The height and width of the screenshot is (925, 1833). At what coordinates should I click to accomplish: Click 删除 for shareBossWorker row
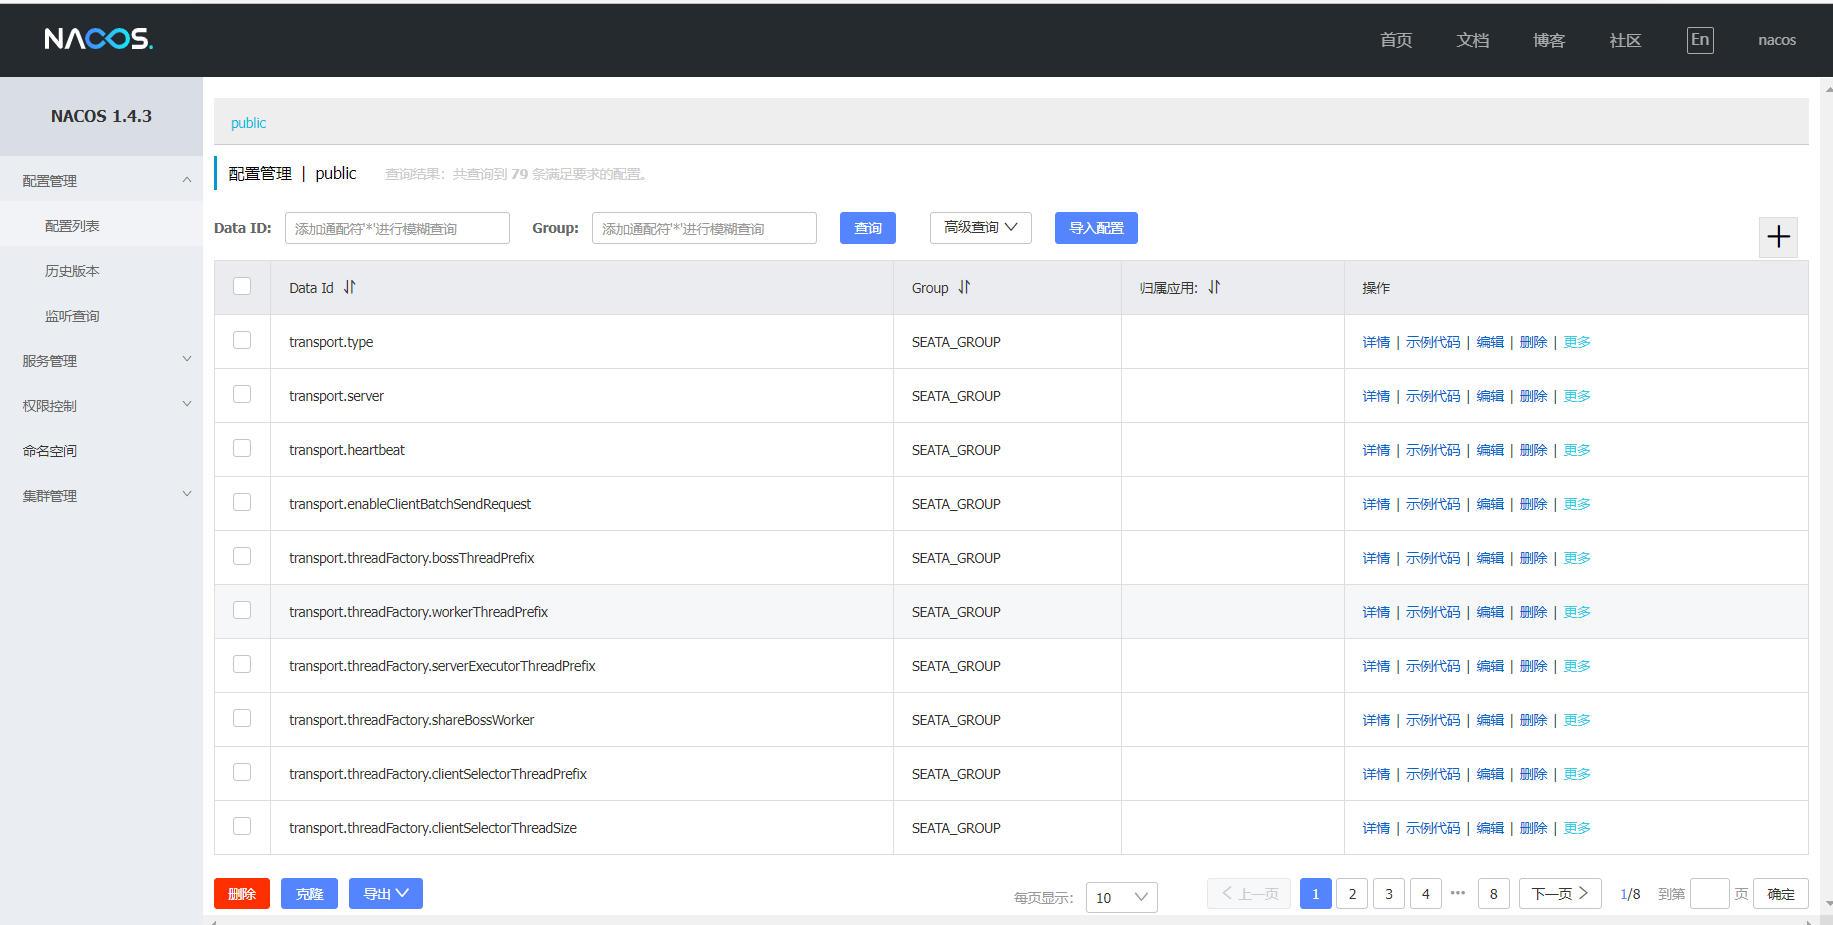point(1533,720)
